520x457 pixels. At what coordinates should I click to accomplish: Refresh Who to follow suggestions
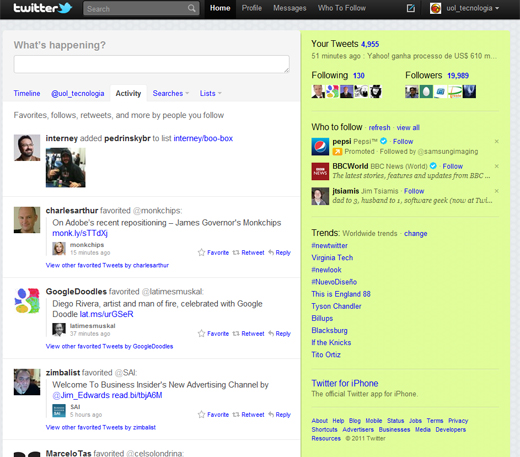tap(379, 128)
